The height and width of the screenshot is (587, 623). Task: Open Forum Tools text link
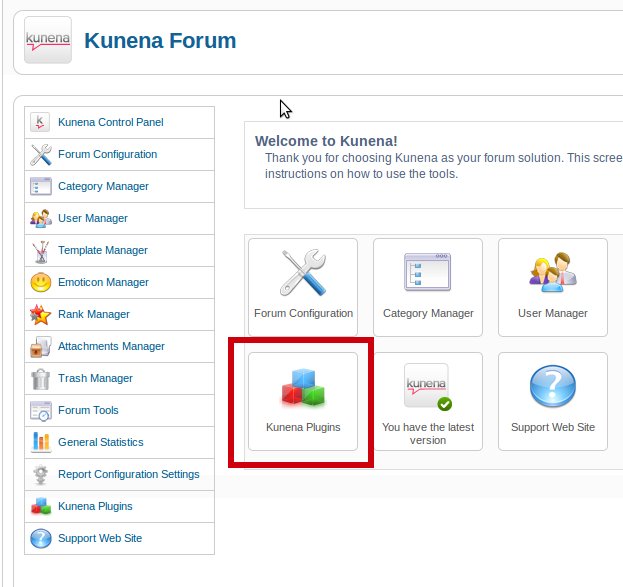click(x=88, y=410)
